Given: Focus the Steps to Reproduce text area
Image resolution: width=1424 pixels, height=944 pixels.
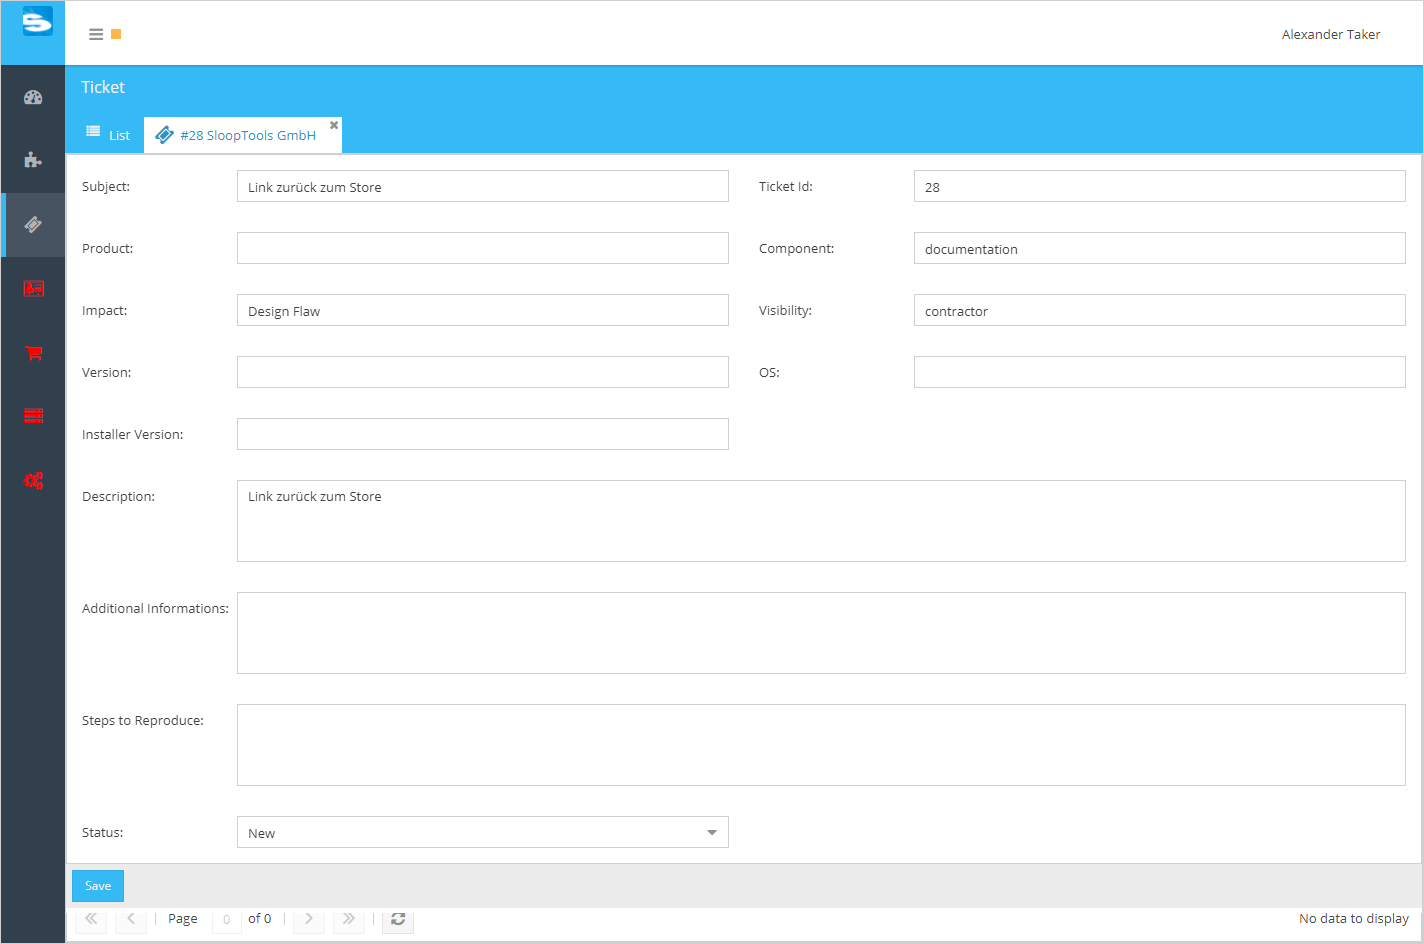Looking at the screenshot, I should coord(821,745).
